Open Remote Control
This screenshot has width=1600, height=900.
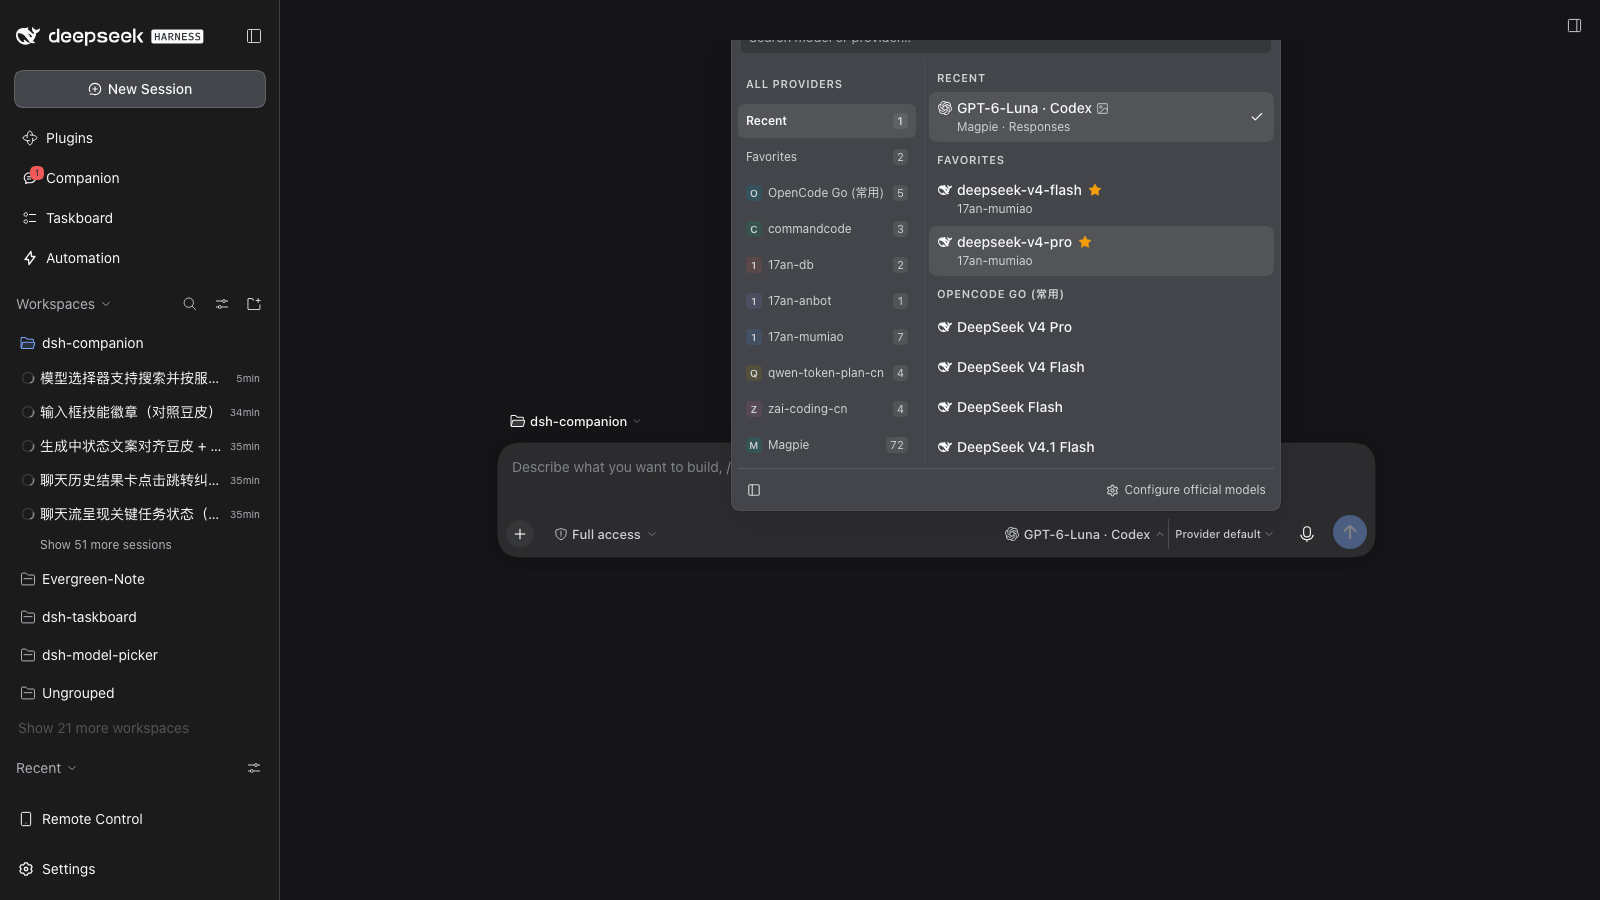(x=140, y=819)
